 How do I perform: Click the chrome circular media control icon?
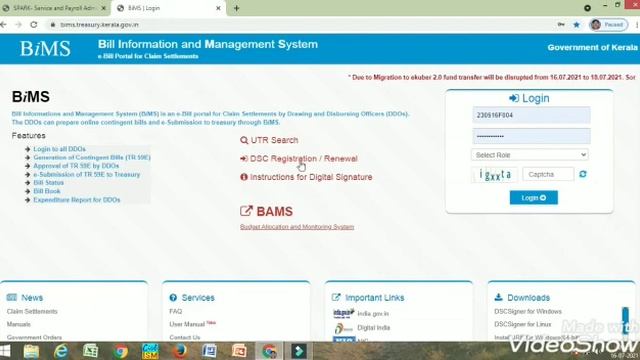587,8
